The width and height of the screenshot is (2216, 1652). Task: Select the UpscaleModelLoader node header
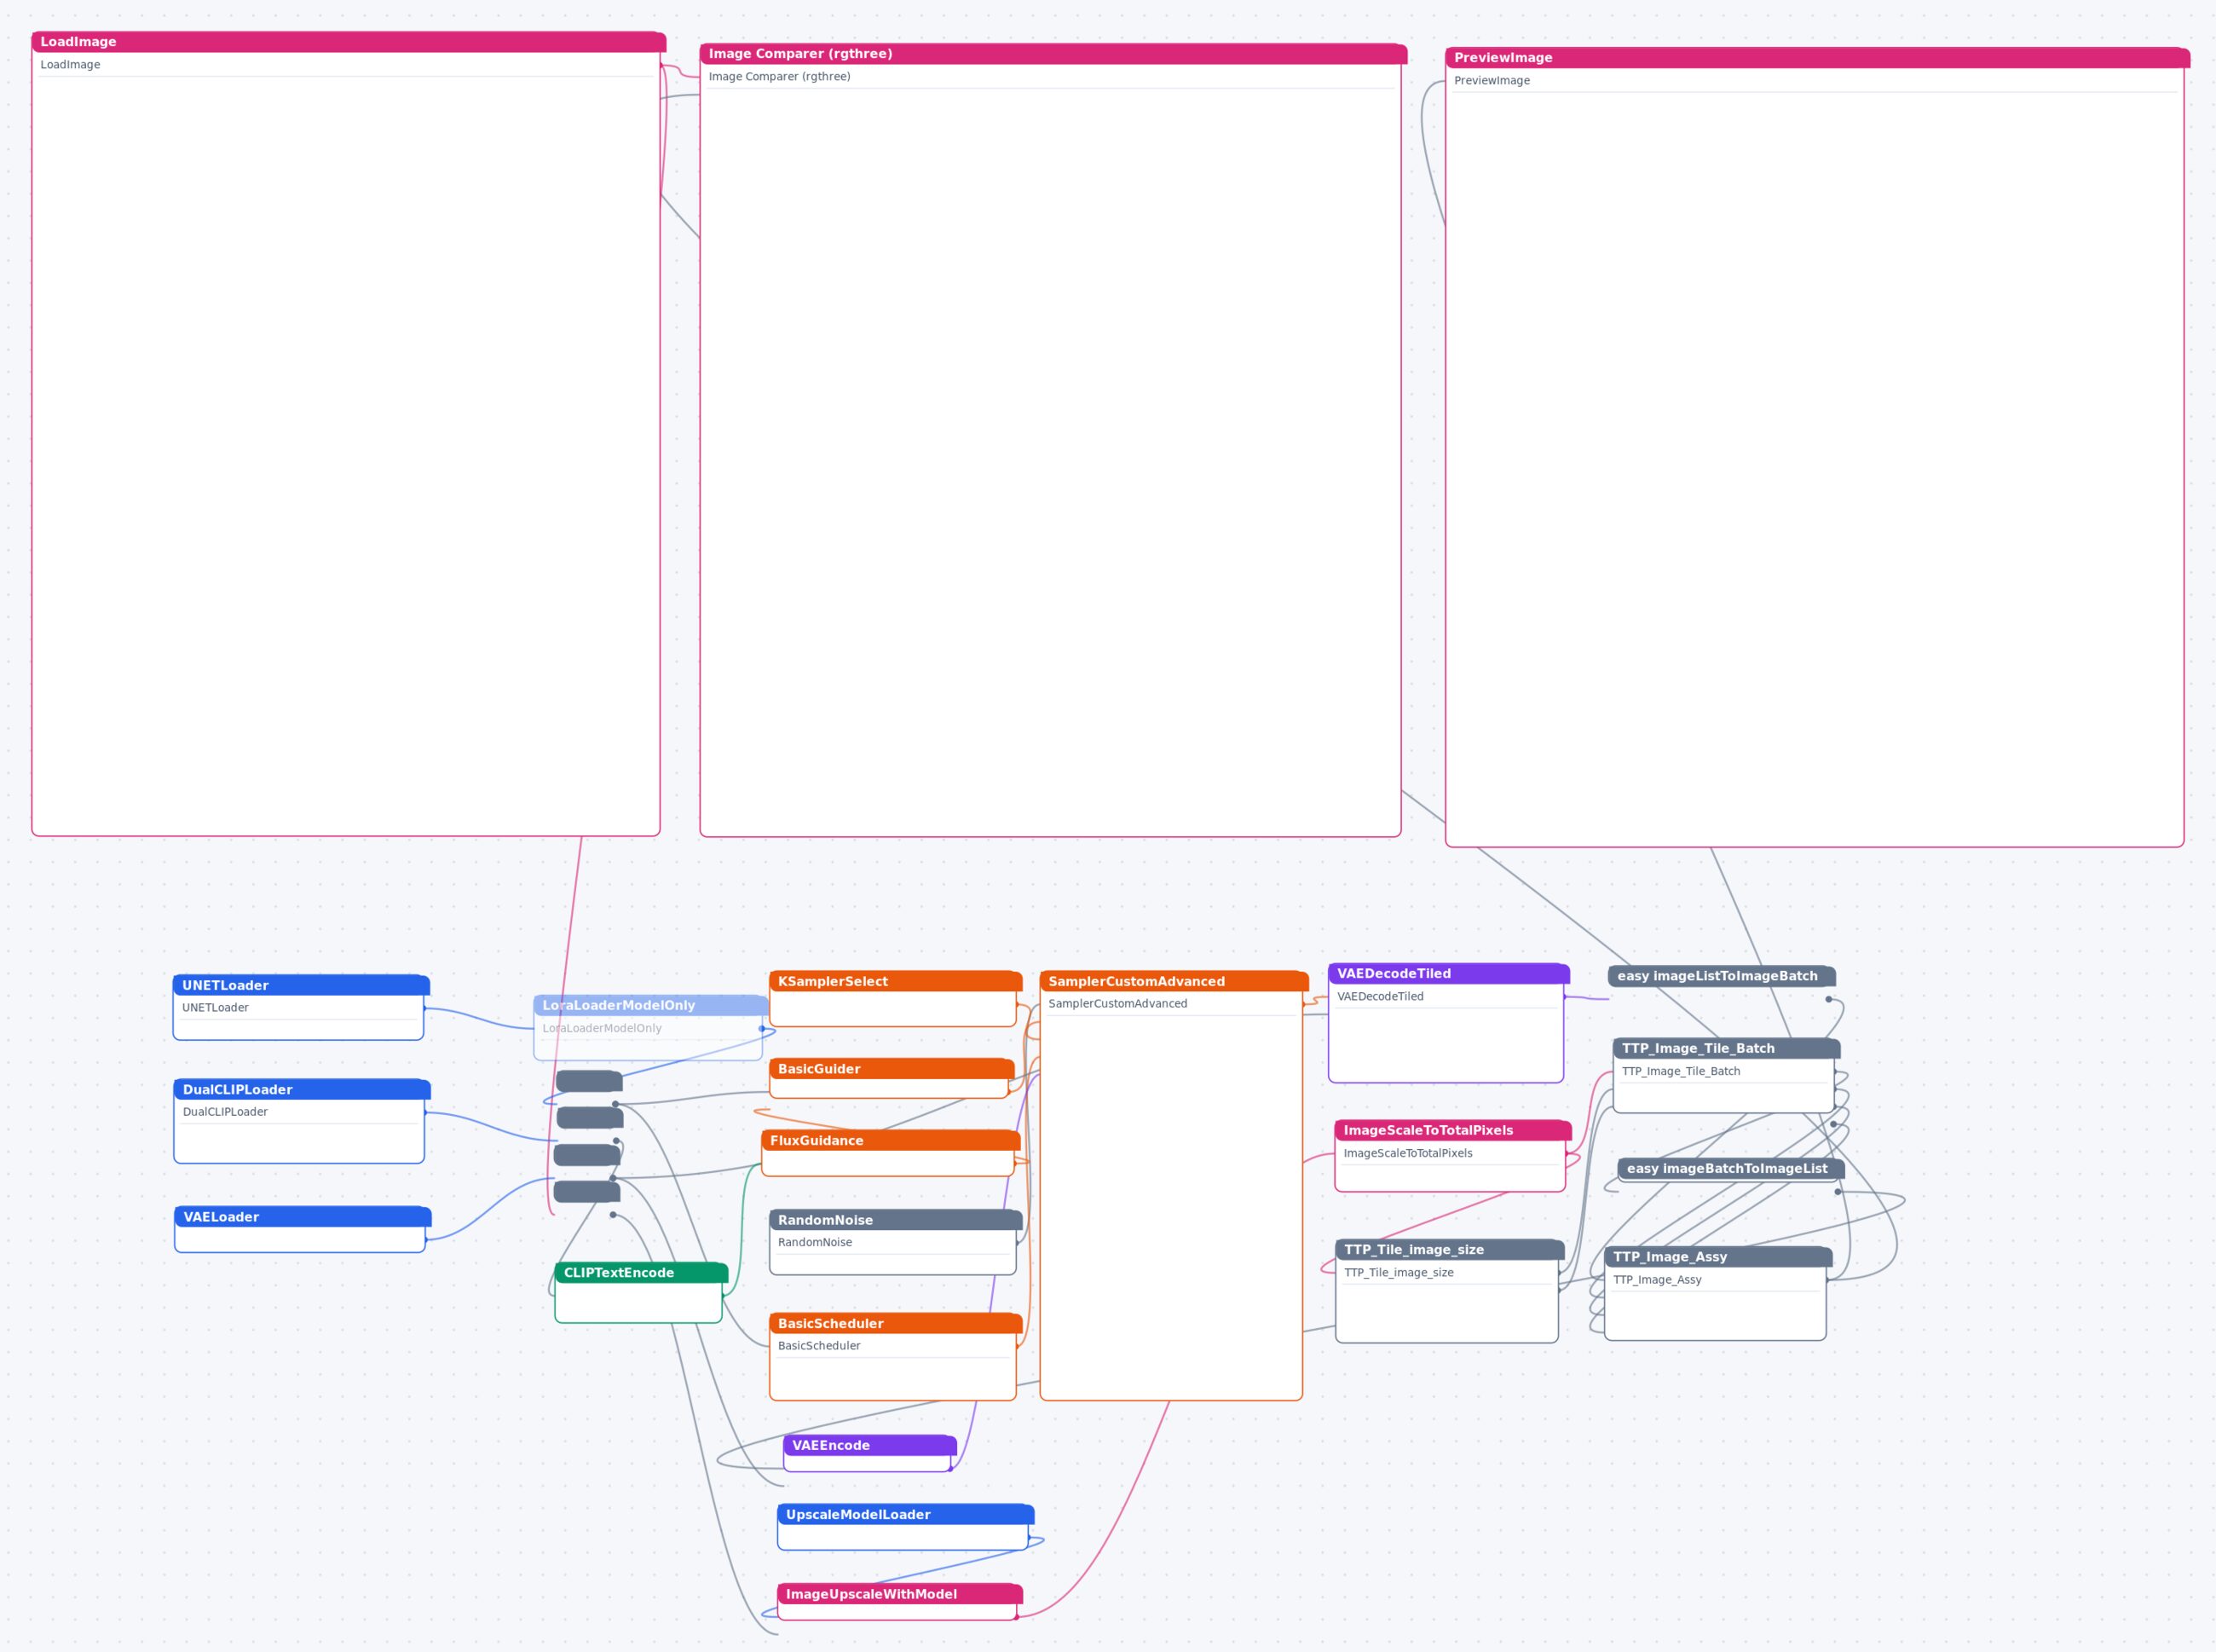(x=906, y=1514)
